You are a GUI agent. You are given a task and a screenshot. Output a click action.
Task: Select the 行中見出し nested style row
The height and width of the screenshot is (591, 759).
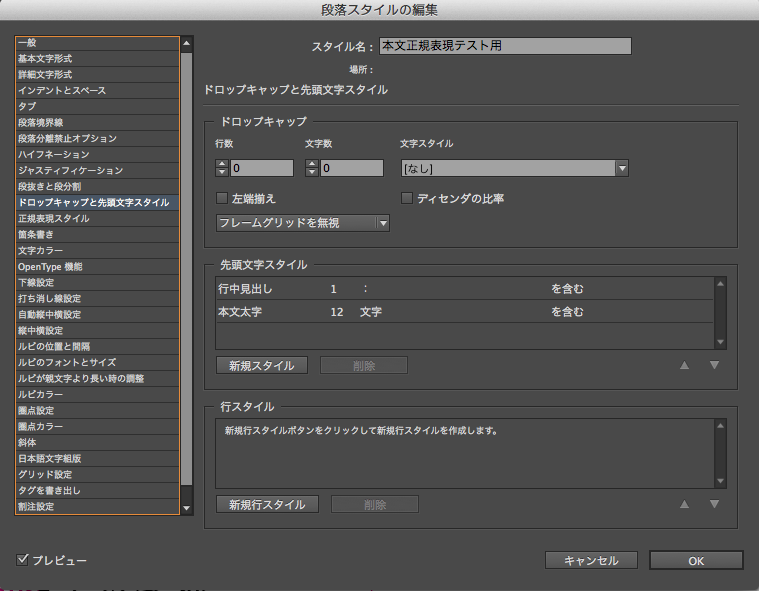pyautogui.click(x=464, y=289)
